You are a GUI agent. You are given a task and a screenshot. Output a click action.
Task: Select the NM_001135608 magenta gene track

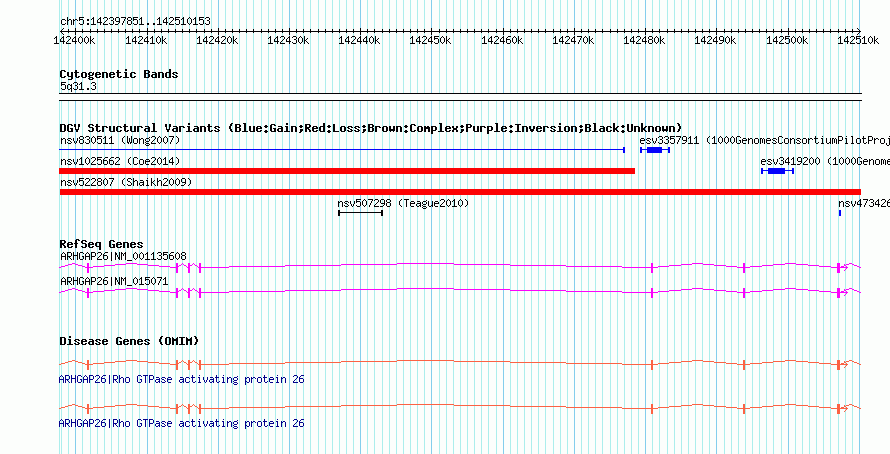tap(460, 267)
